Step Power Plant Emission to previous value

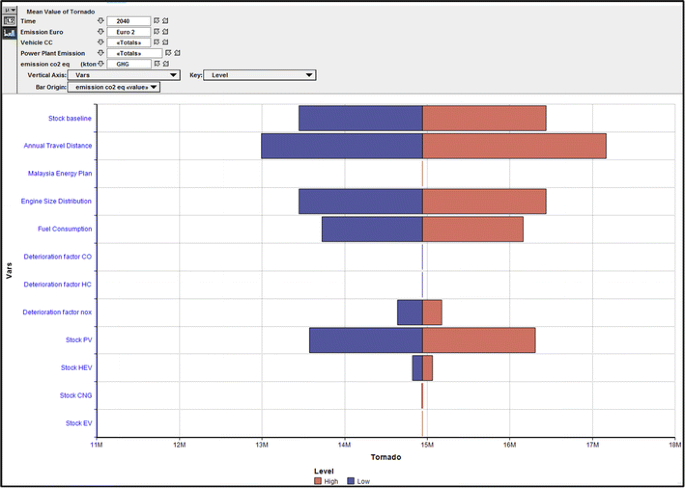click(x=168, y=53)
